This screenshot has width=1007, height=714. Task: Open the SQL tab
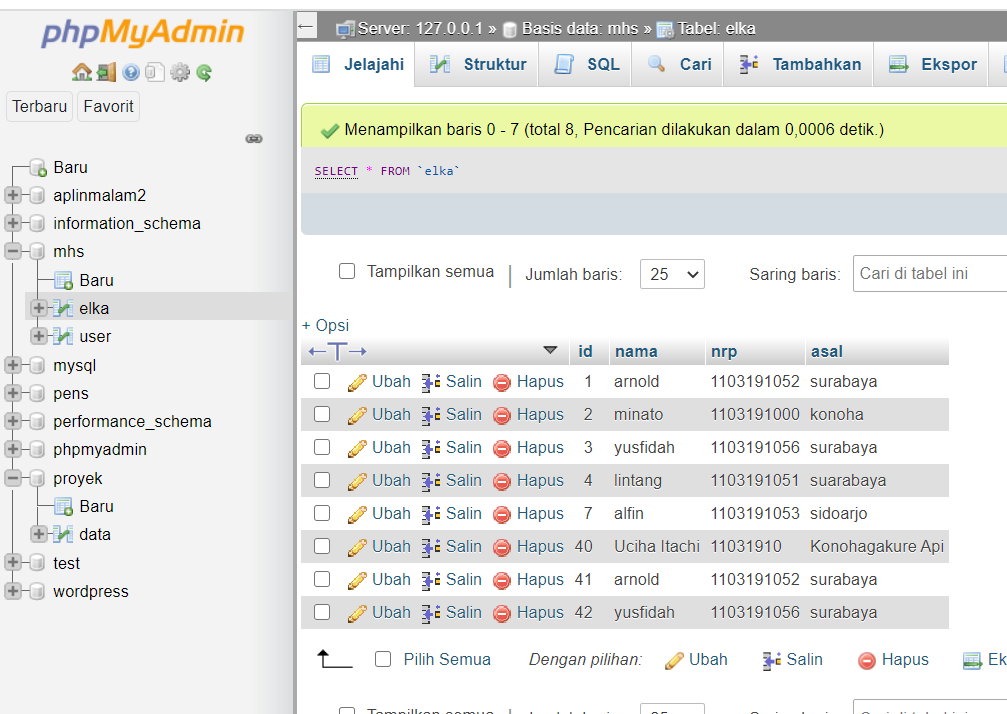586,64
